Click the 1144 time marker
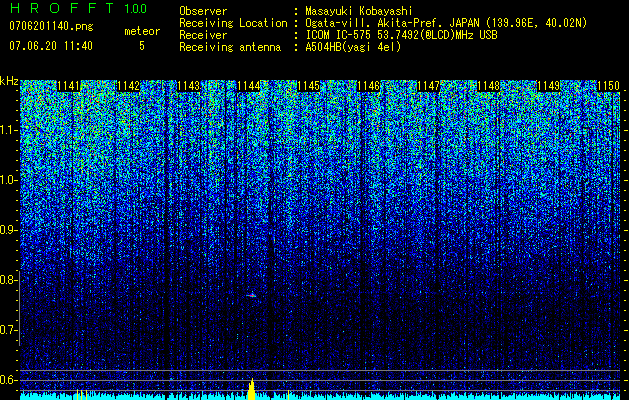This screenshot has width=629, height=400. [x=249, y=86]
